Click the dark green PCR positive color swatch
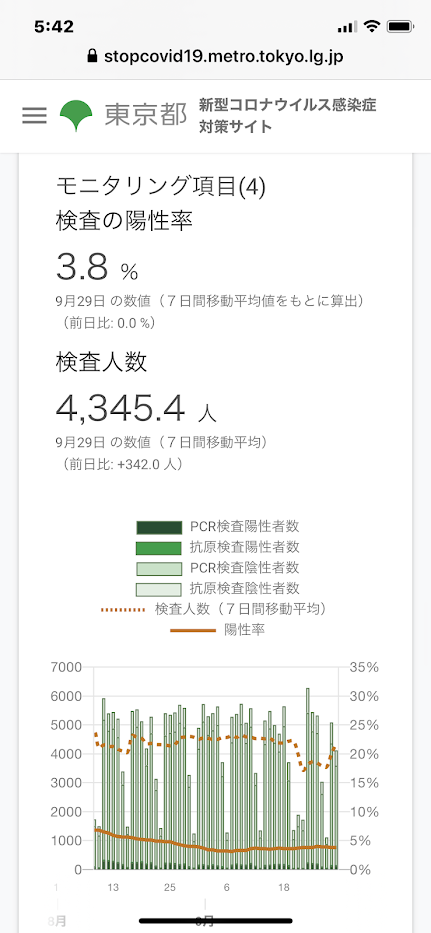 [x=158, y=527]
